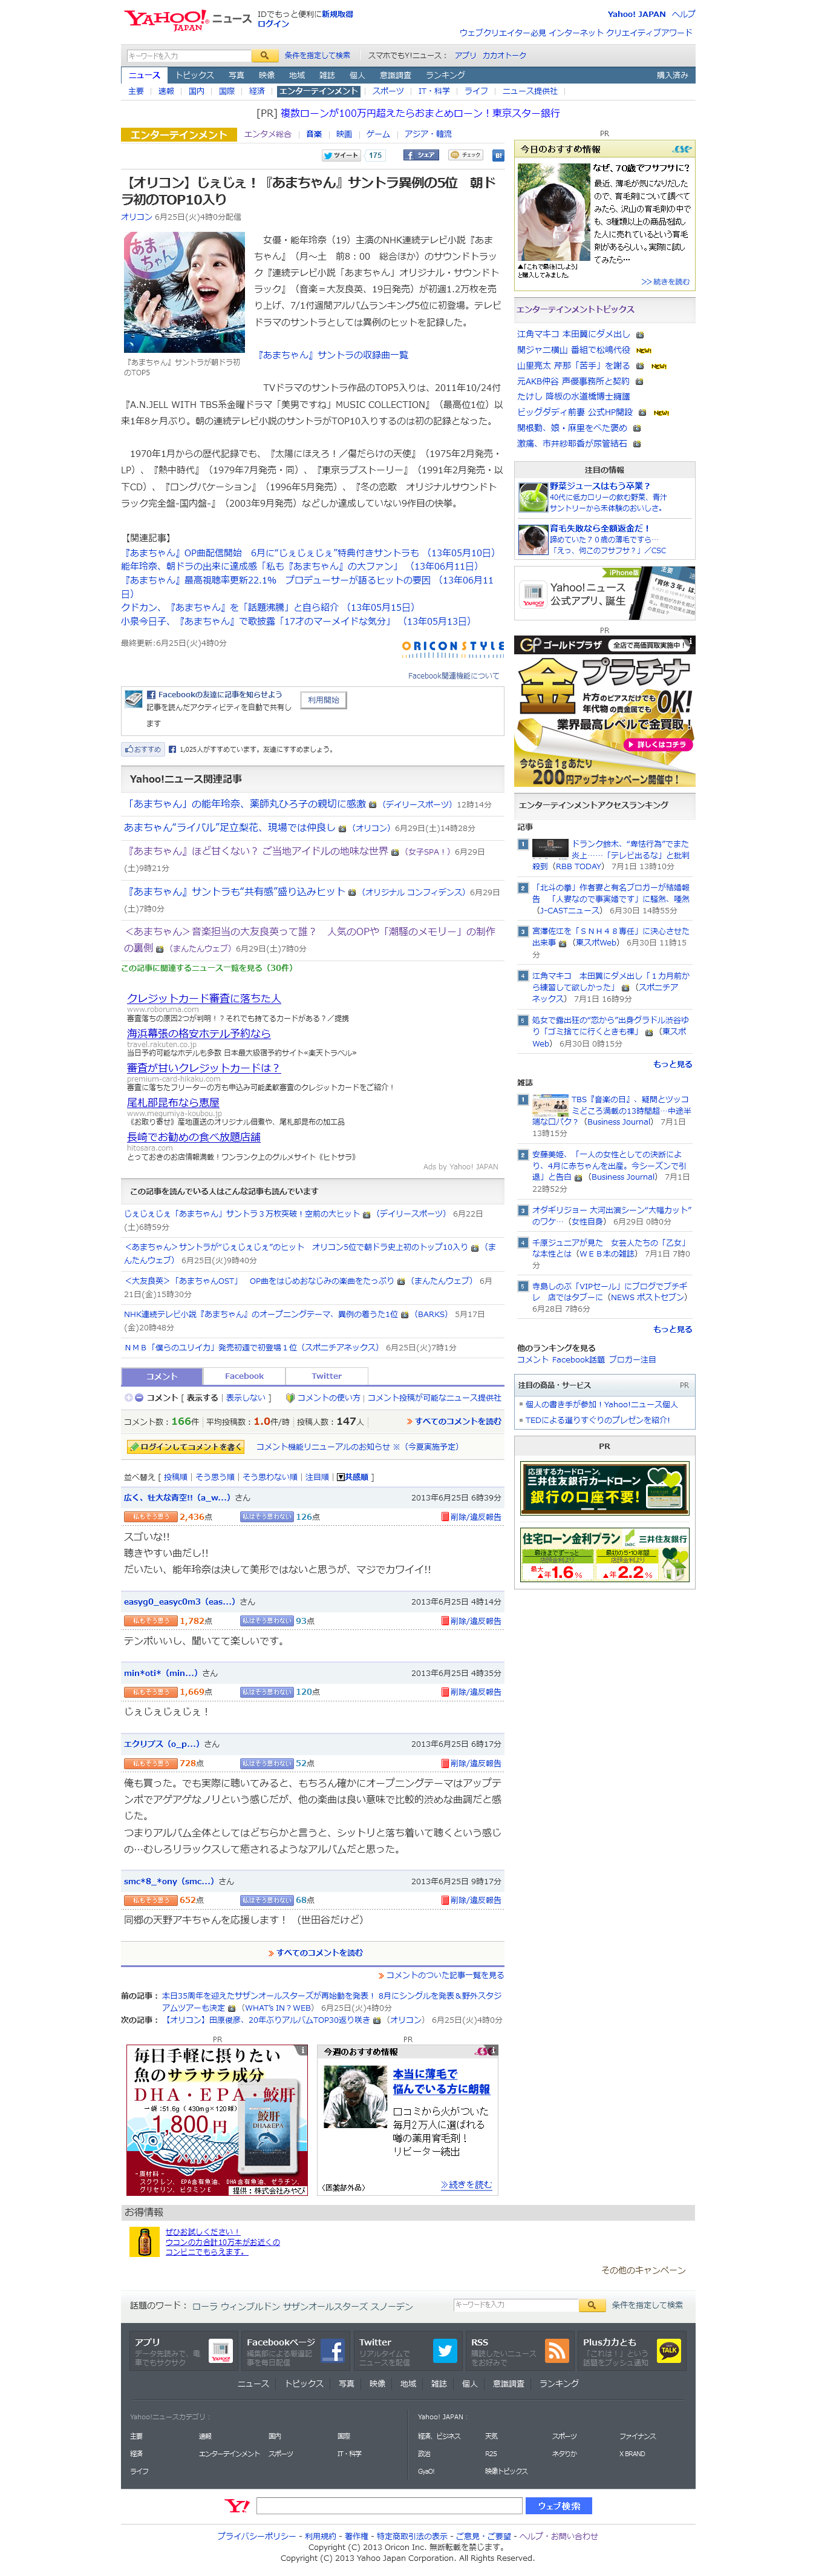
Task: Click the 購入済み link in navigation bar
Action: point(672,75)
